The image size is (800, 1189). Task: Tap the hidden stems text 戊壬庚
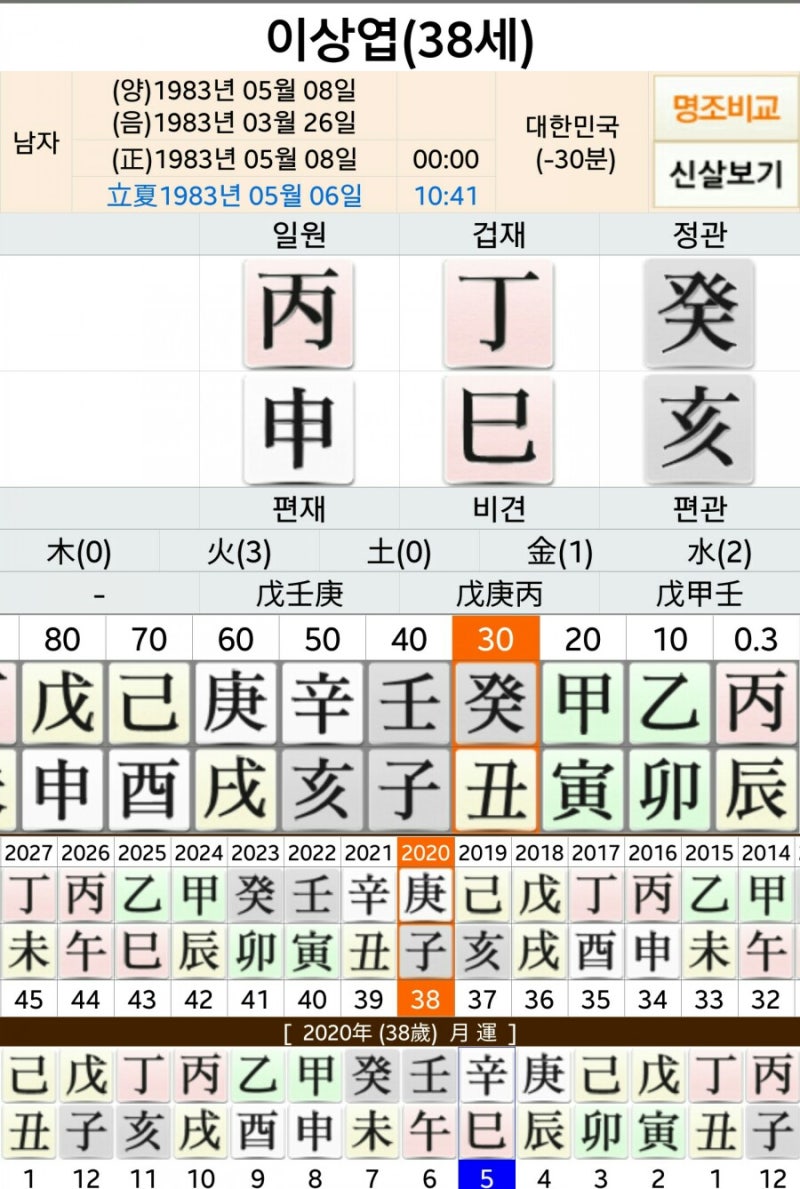pos(300,594)
